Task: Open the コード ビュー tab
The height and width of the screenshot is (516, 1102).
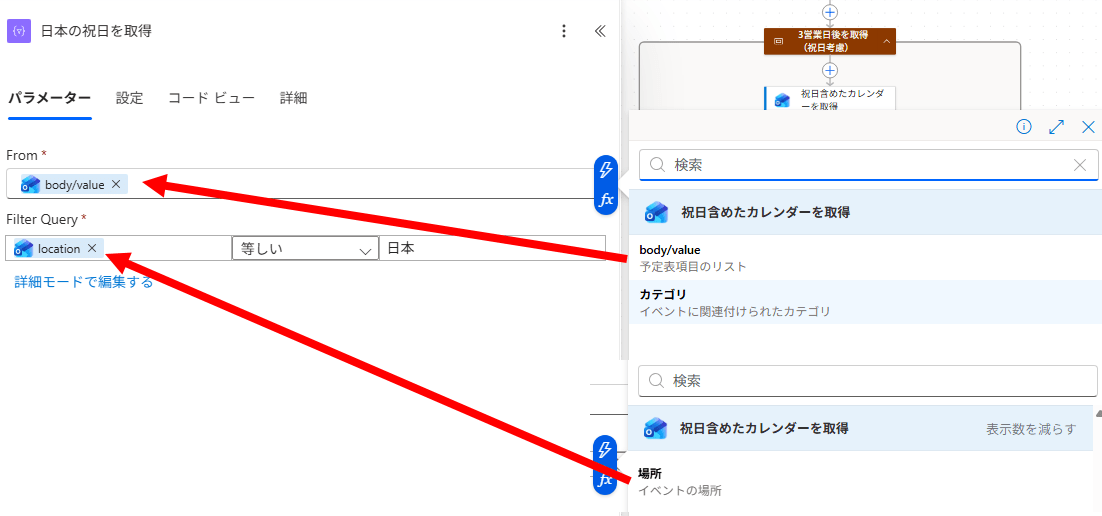Action: [211, 98]
